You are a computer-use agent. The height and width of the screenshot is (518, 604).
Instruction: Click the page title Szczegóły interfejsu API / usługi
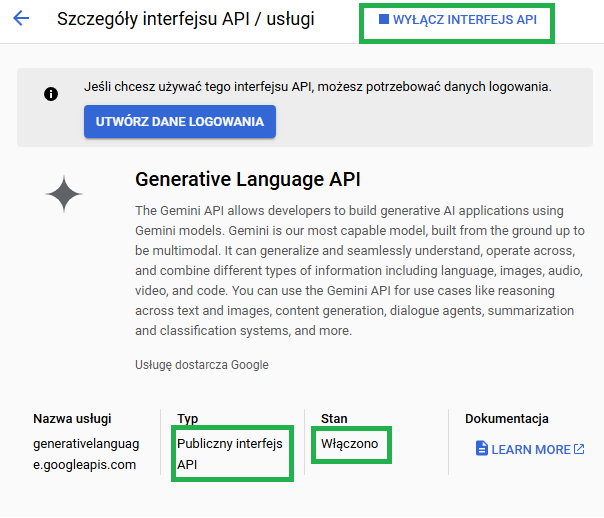click(186, 19)
